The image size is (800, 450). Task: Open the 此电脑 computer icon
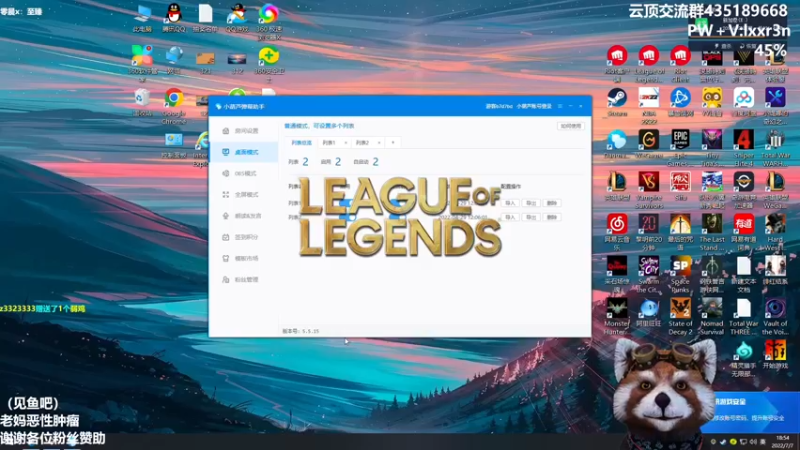(142, 18)
